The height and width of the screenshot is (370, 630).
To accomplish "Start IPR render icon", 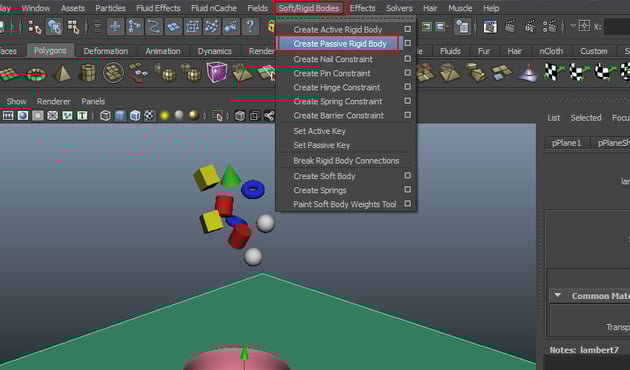I will click(x=530, y=27).
